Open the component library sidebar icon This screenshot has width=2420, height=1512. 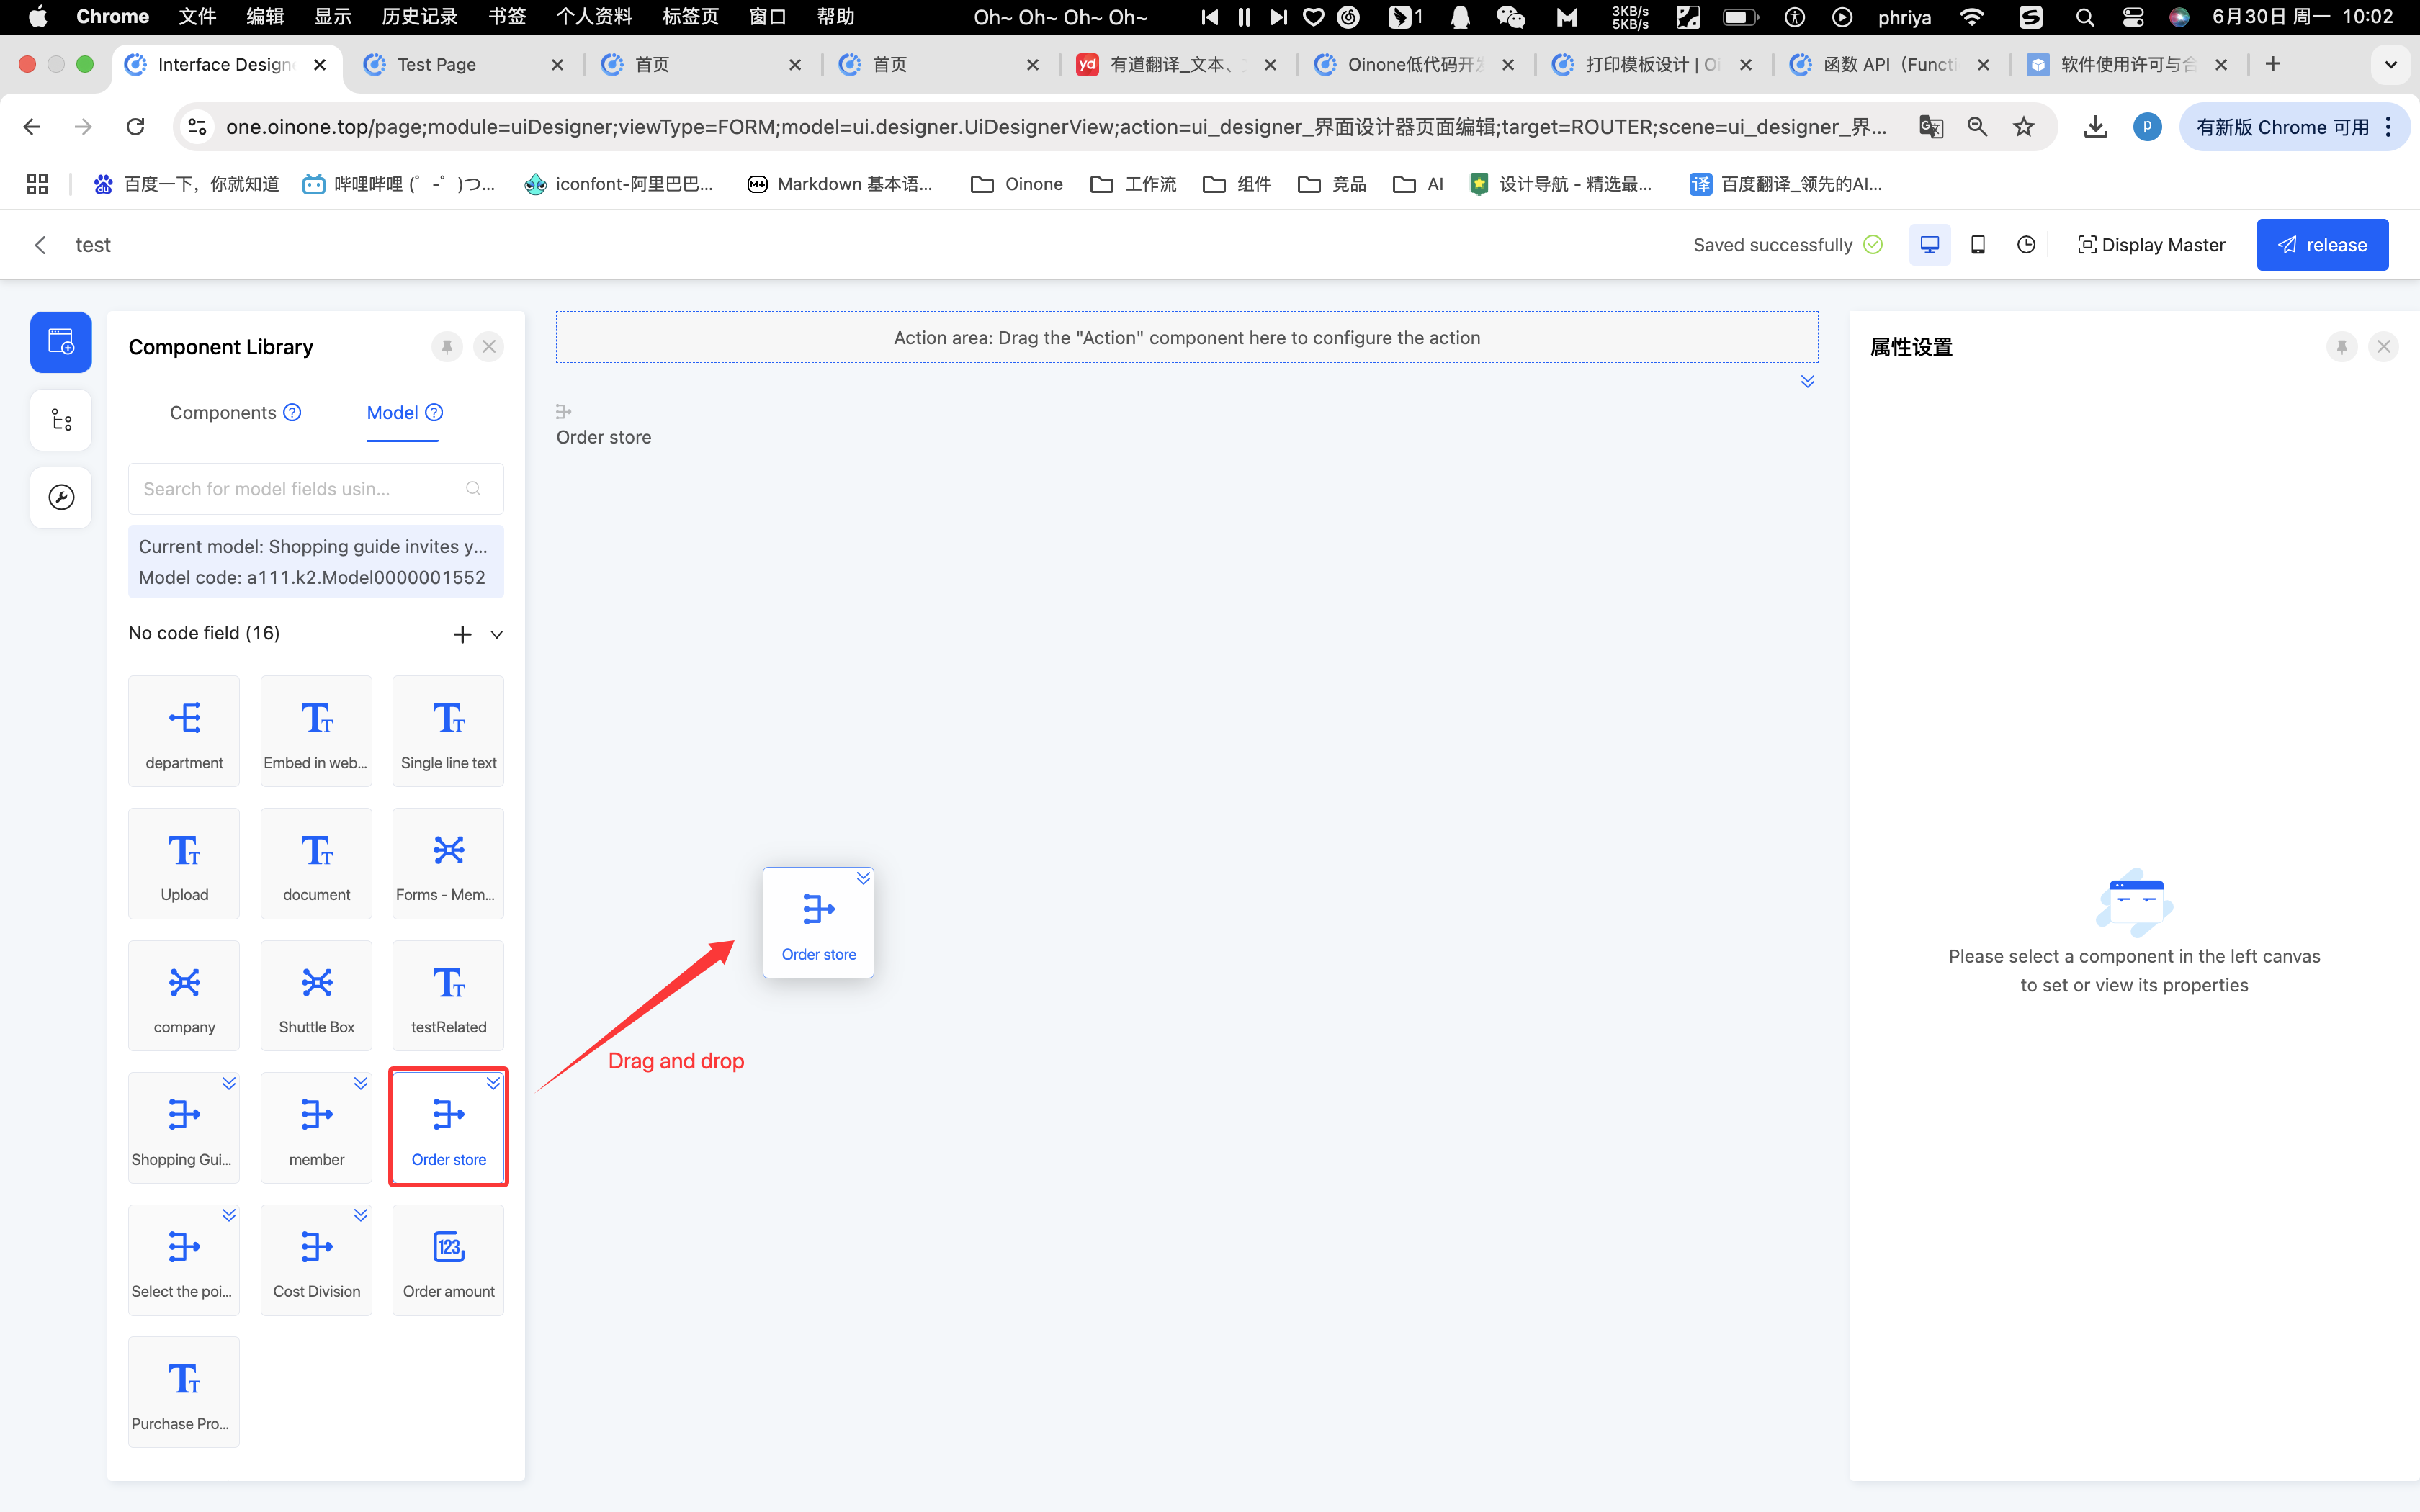tap(61, 342)
